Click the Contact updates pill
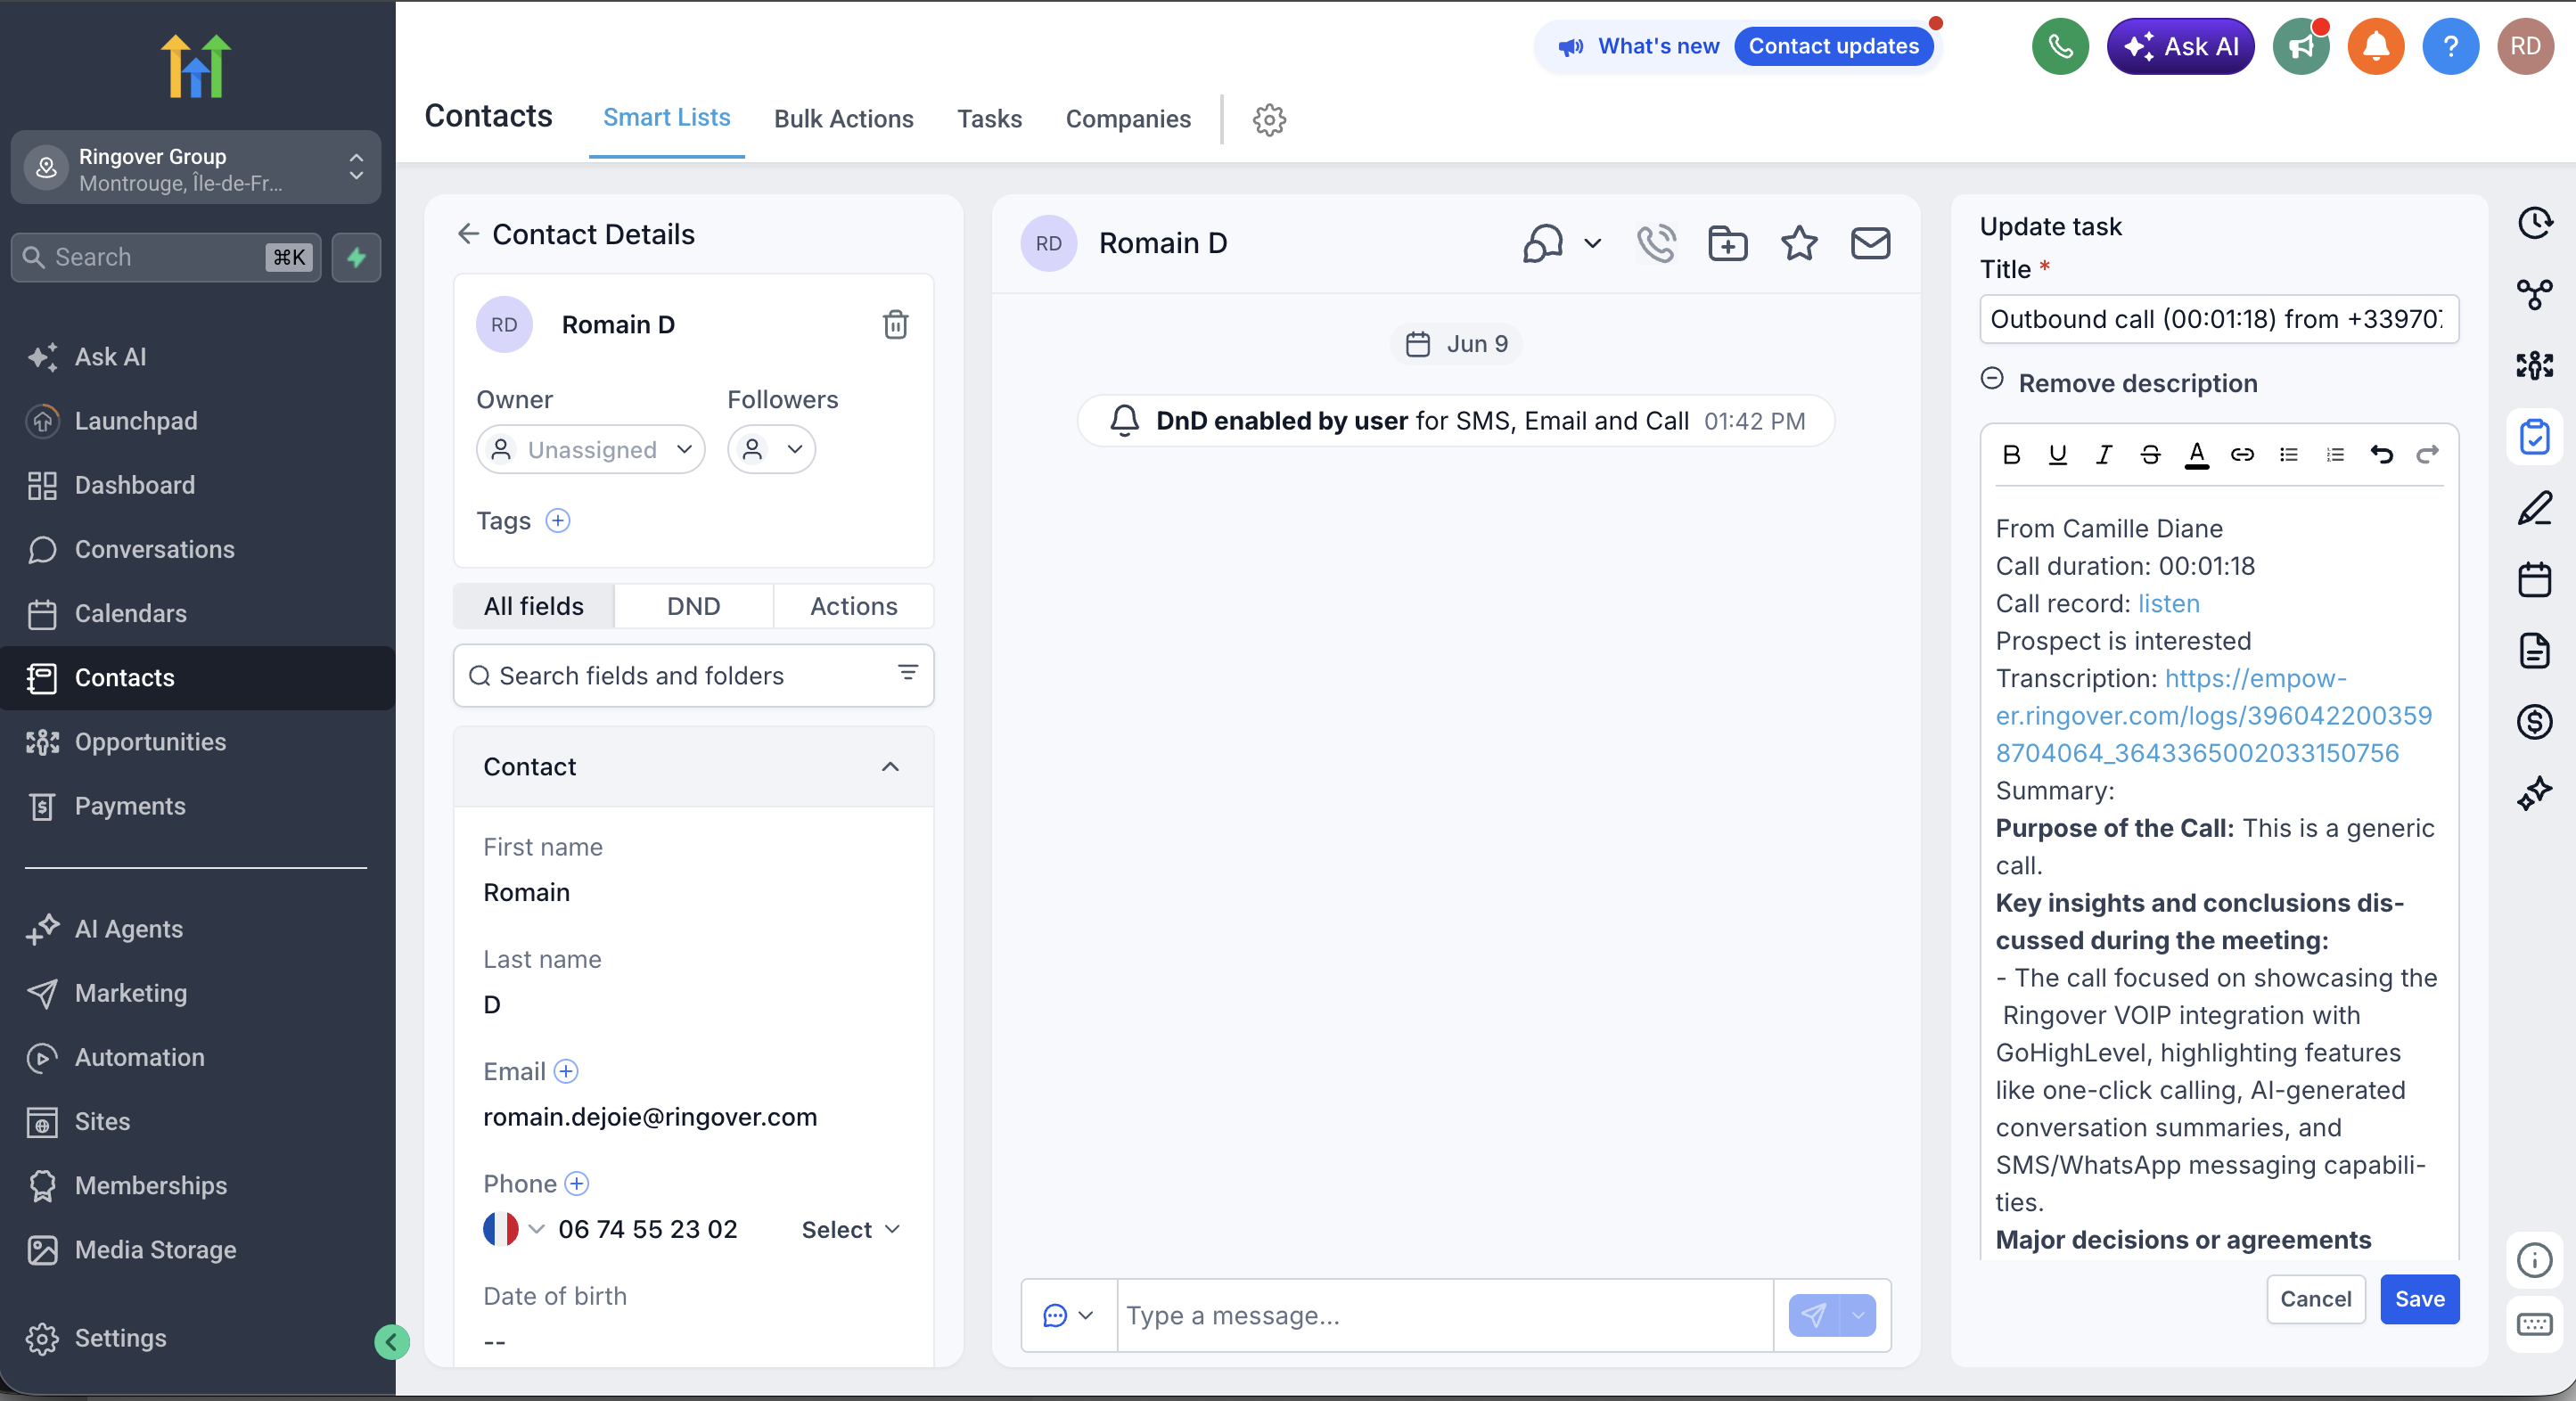This screenshot has width=2576, height=1401. (x=1833, y=46)
